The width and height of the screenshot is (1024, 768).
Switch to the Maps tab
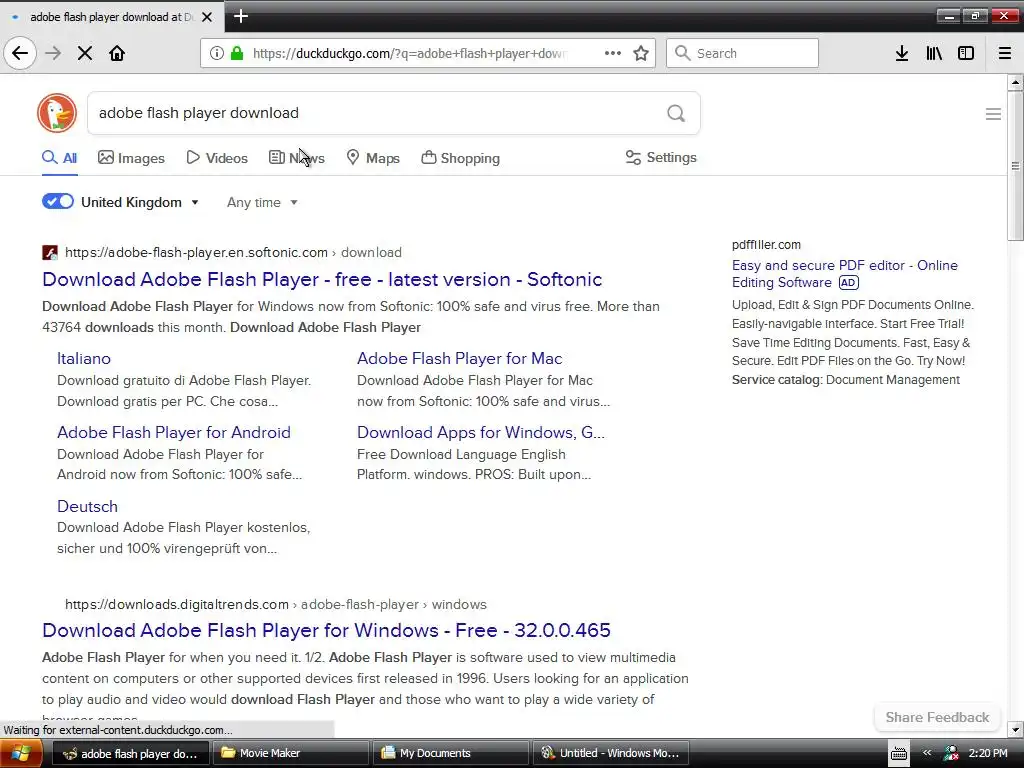point(373,158)
